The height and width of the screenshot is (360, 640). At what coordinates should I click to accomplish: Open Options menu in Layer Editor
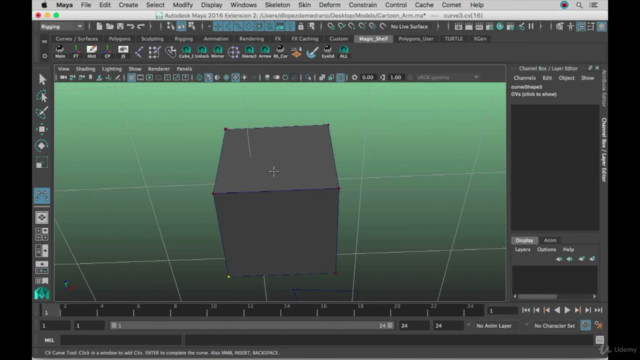tap(546, 249)
